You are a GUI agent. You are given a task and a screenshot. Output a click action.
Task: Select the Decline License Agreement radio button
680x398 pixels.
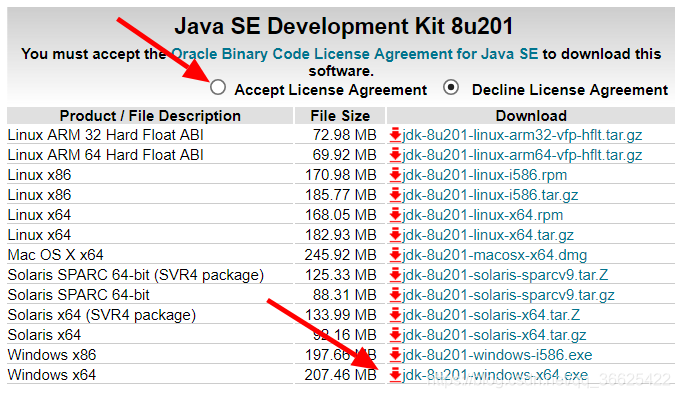point(451,88)
